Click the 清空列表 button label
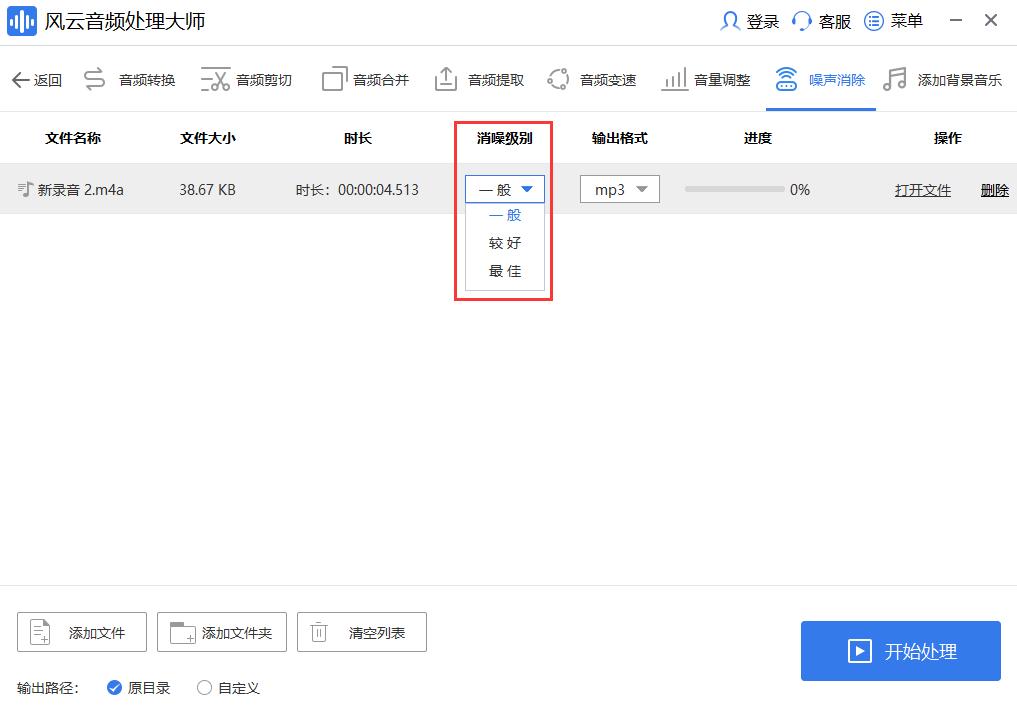 tap(377, 633)
